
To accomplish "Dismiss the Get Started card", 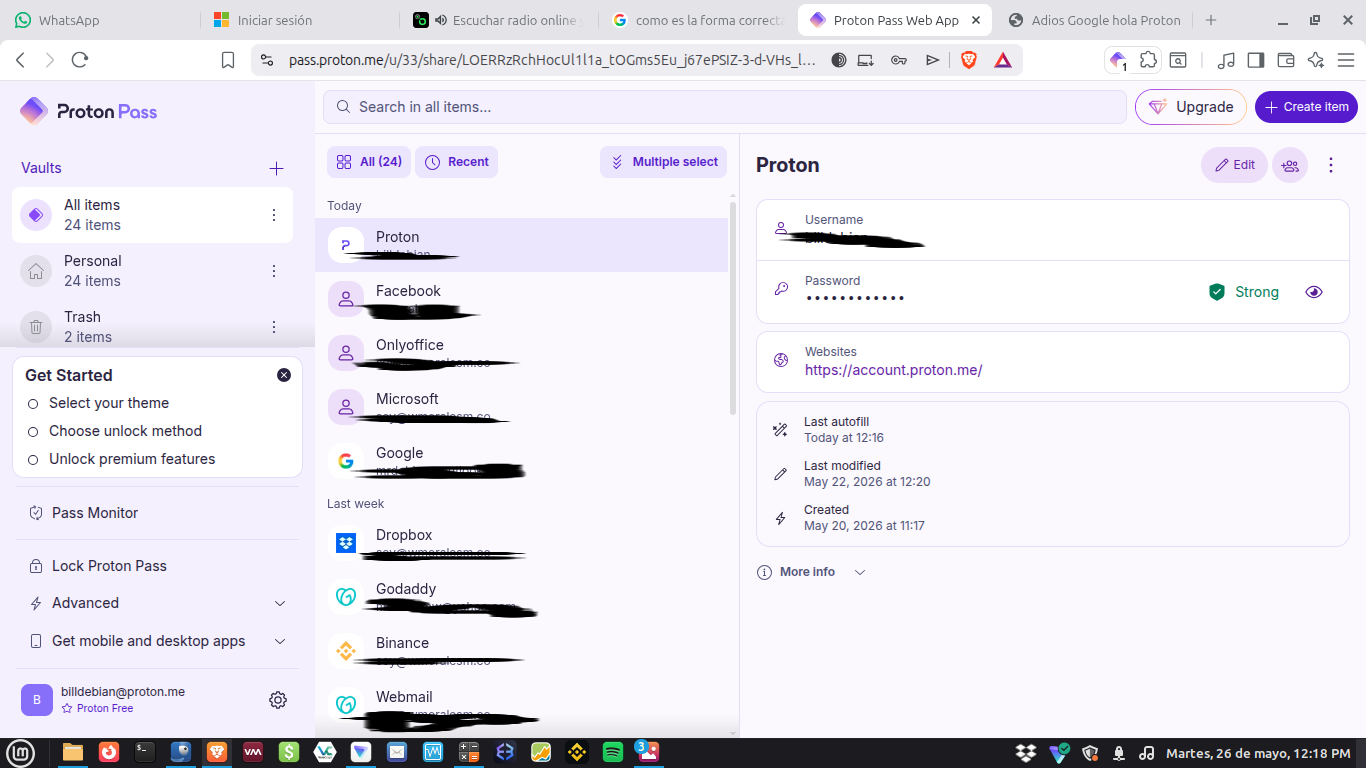I will pos(284,375).
